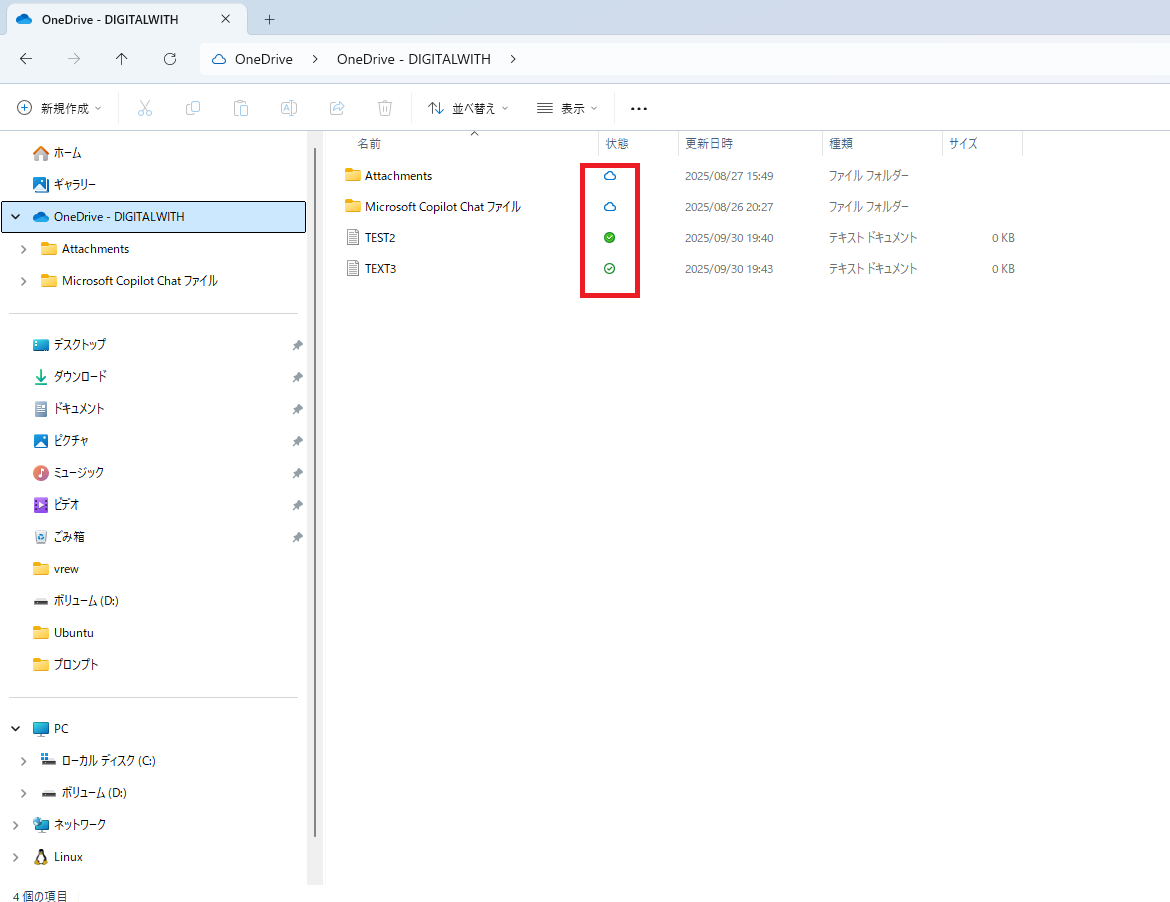Click cloud status icon for Attachments folder

(x=610, y=176)
